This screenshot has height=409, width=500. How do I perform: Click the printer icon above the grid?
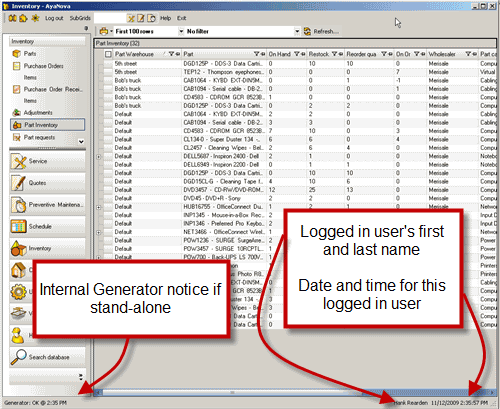104,31
